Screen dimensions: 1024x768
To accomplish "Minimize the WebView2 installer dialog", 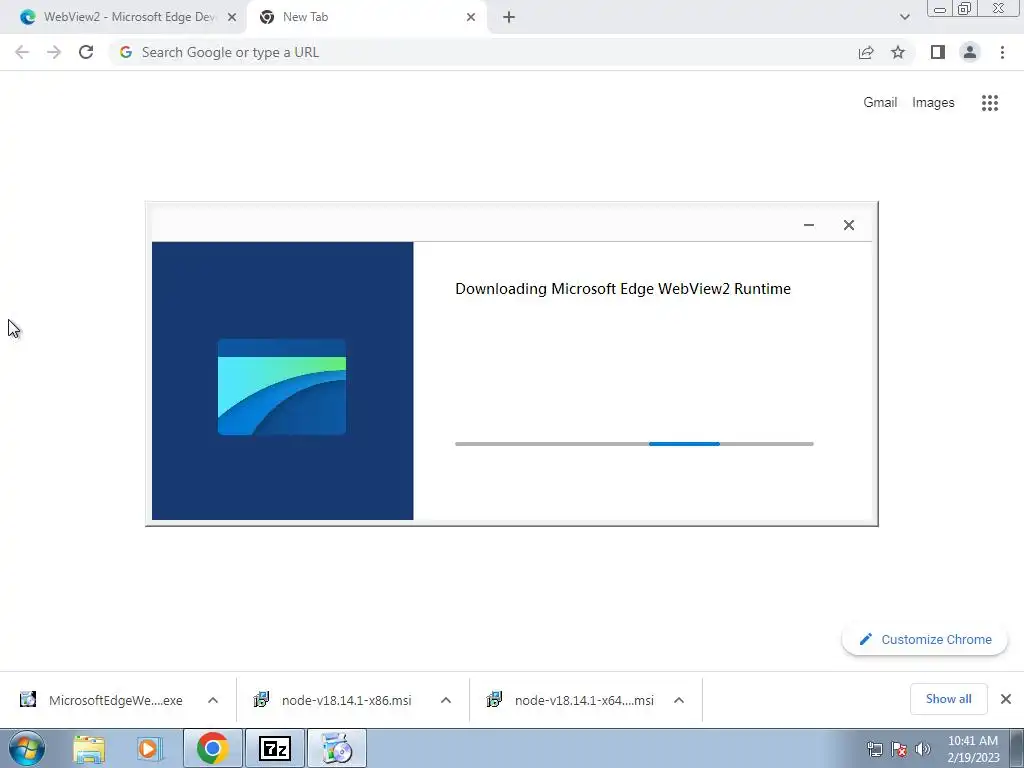I will tap(808, 225).
